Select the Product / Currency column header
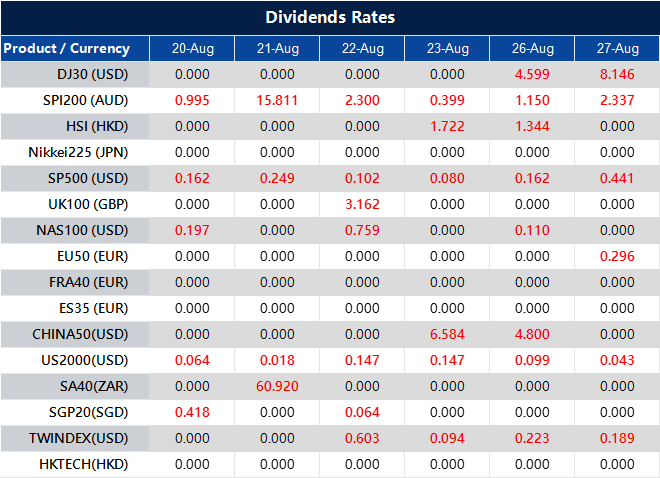 67,48
